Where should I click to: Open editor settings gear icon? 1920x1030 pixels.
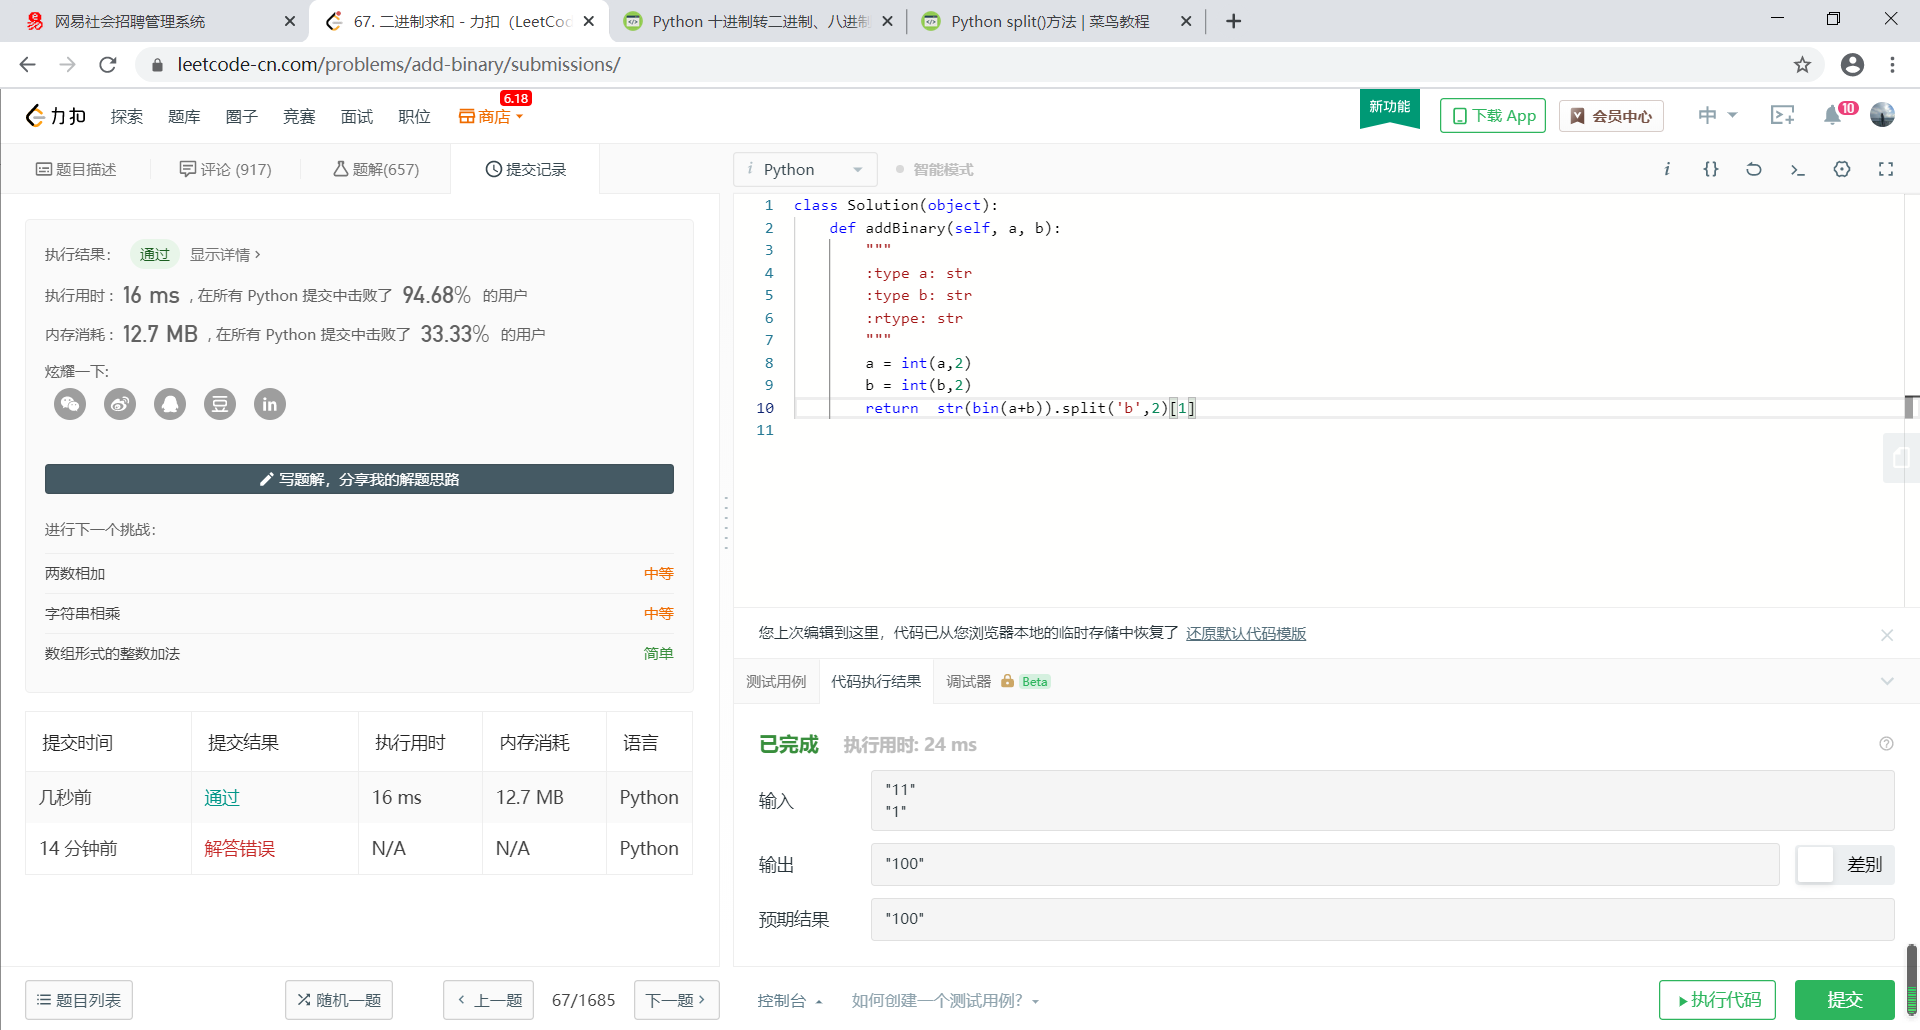pyautogui.click(x=1842, y=169)
